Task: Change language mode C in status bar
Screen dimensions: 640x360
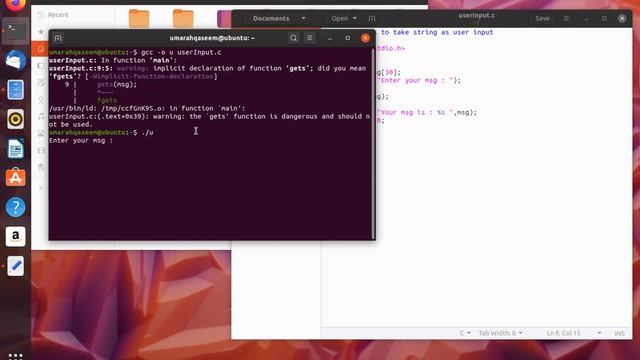Action: click(465, 333)
